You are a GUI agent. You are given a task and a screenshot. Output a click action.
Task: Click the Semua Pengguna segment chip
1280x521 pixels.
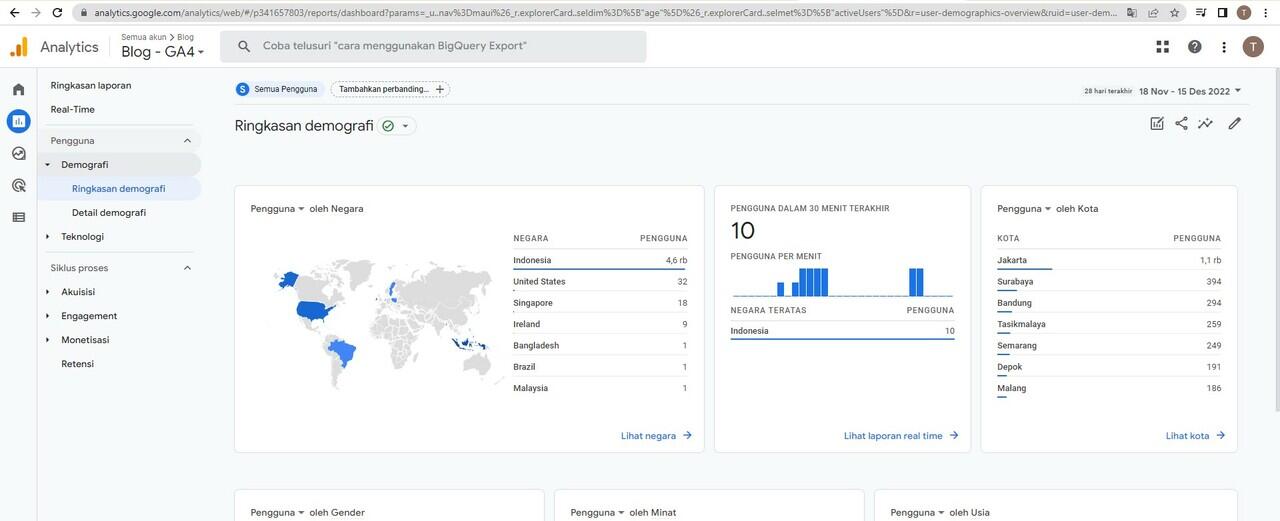[277, 89]
